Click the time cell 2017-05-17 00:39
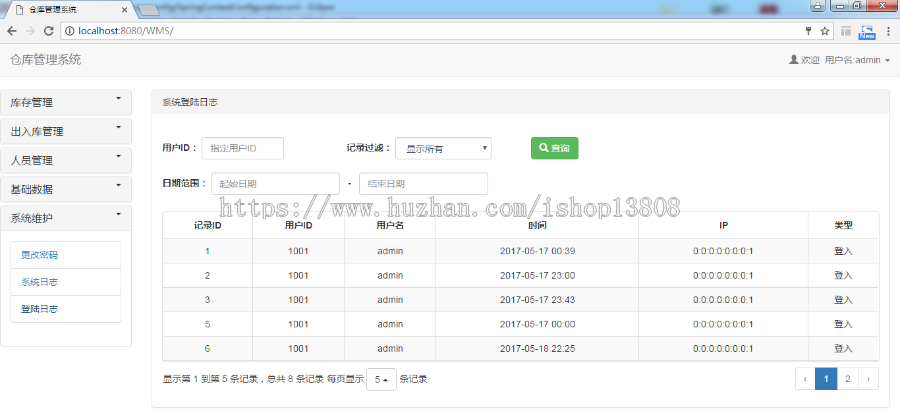900x411 pixels. pos(537,251)
